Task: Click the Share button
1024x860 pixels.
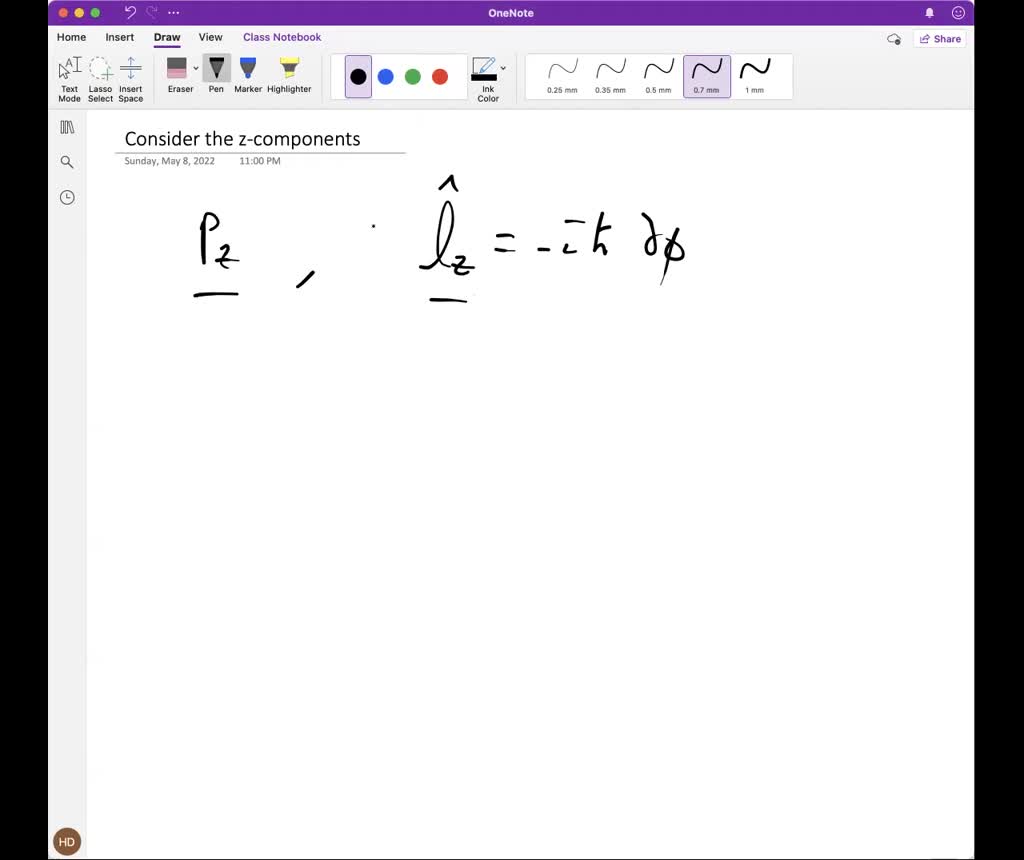Action: point(939,39)
